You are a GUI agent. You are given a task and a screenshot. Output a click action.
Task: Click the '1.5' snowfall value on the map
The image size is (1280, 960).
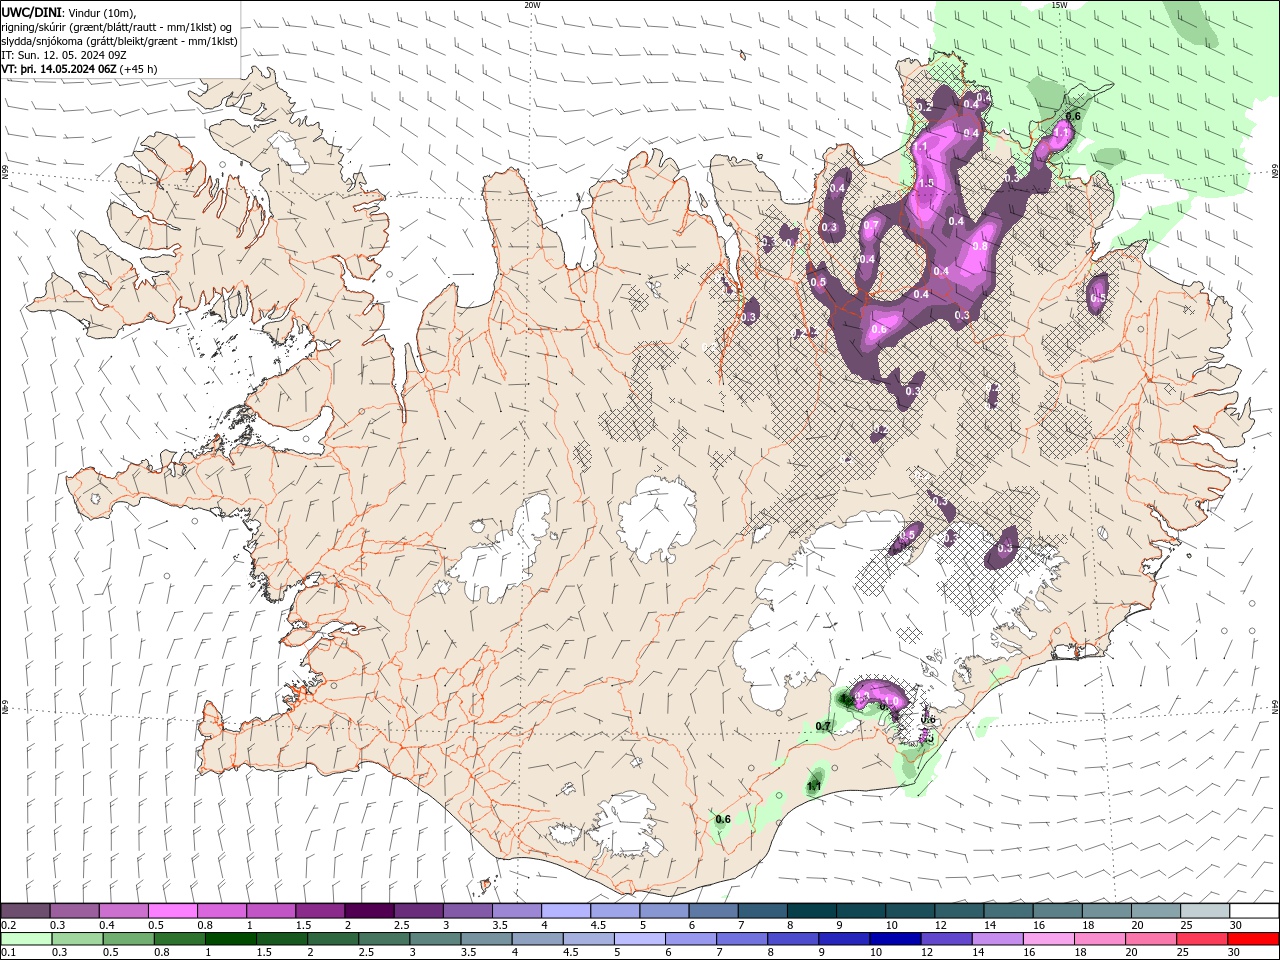click(926, 183)
